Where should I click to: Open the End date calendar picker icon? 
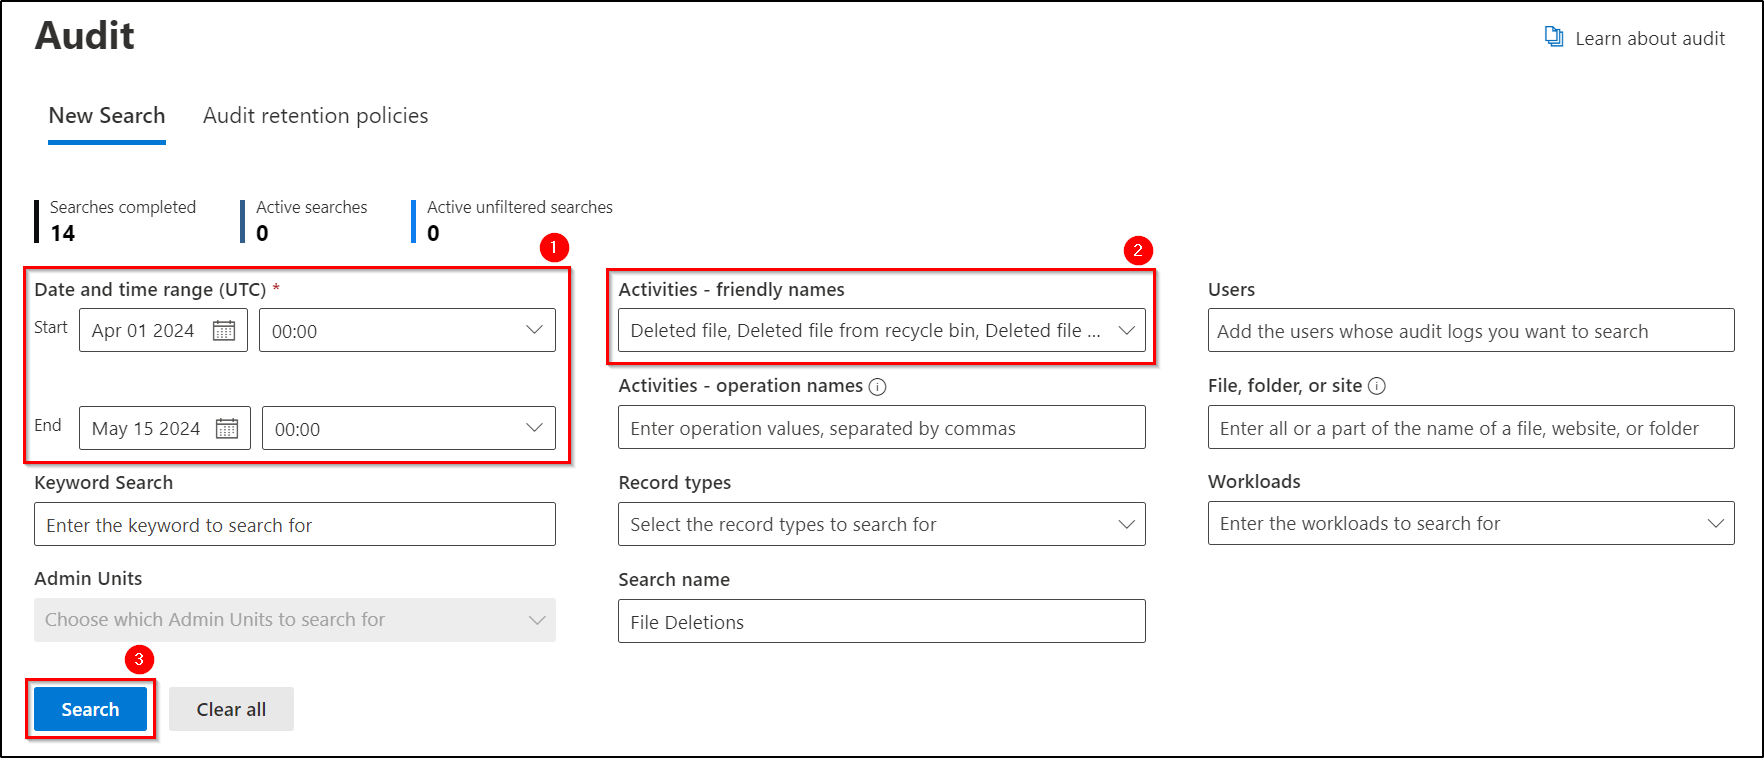pyautogui.click(x=227, y=429)
